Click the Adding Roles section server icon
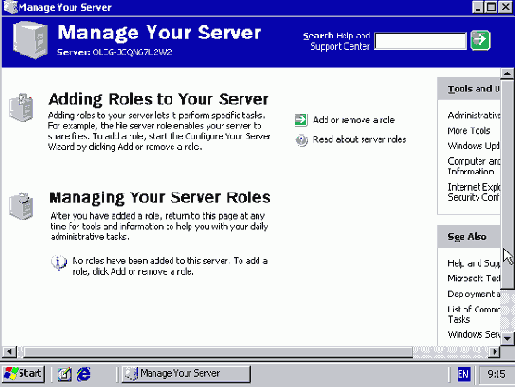Image resolution: width=515 pixels, height=387 pixels. (21, 107)
